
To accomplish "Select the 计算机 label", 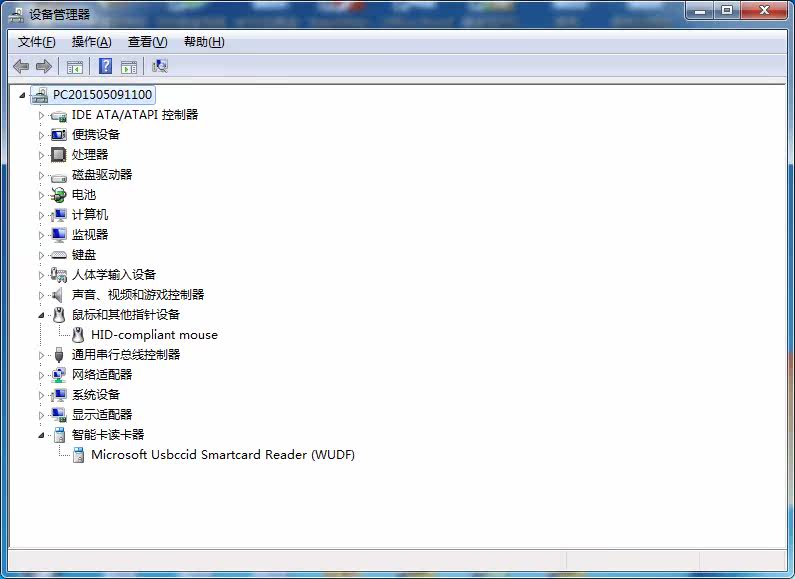I will tap(90, 215).
